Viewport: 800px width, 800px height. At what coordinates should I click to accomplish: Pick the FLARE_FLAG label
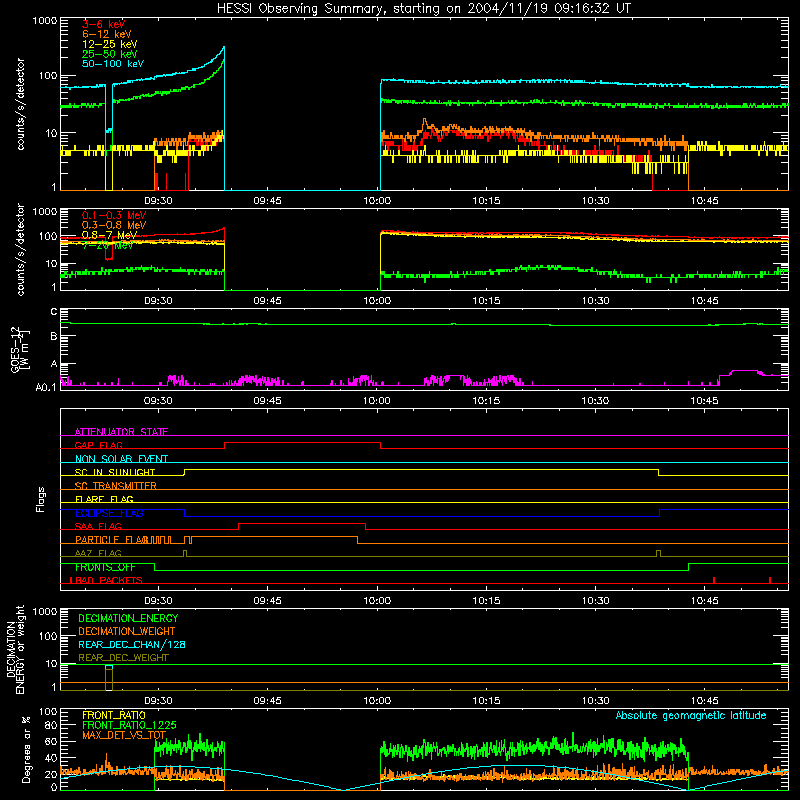[x=104, y=499]
